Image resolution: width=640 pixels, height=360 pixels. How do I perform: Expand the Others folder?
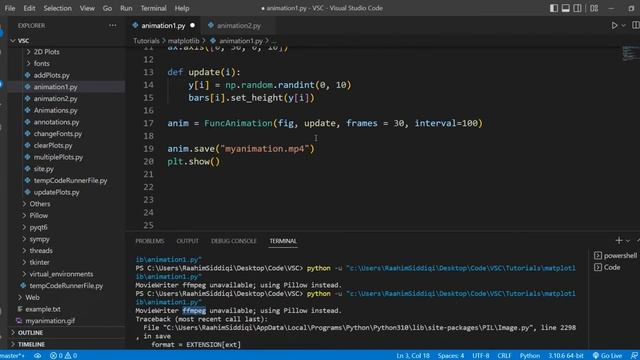coord(40,204)
